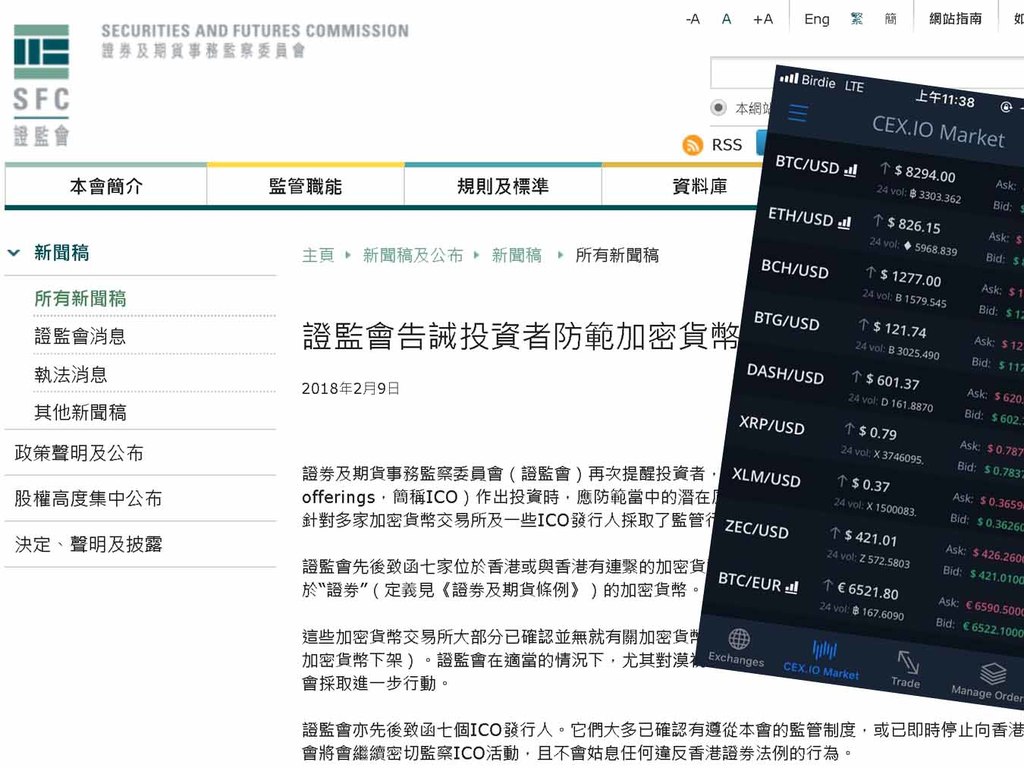Select 執法消息 in the sidebar
This screenshot has height=768, width=1024.
coord(71,375)
